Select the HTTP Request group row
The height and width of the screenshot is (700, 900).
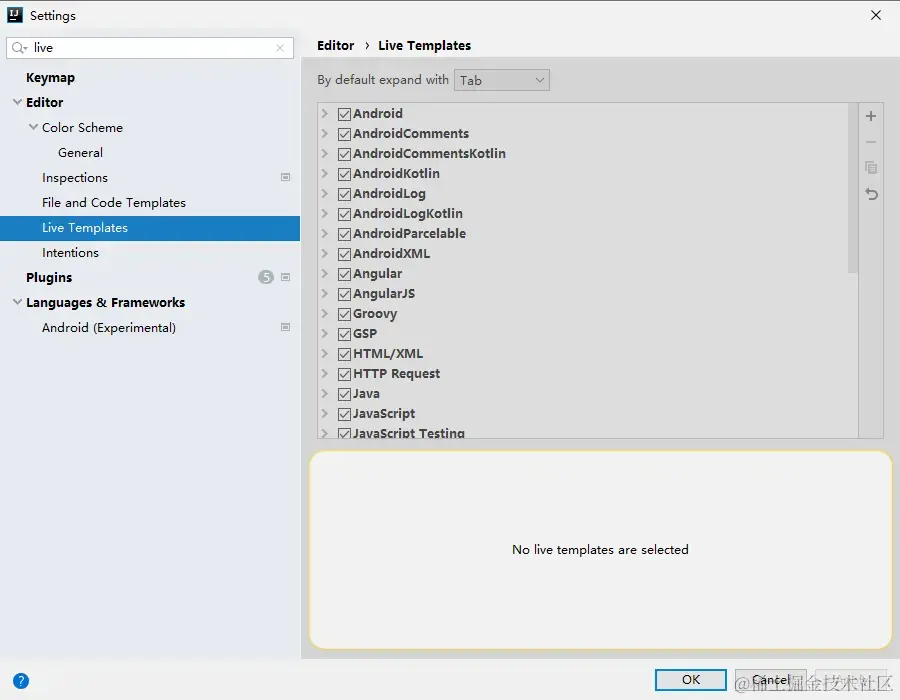point(583,374)
